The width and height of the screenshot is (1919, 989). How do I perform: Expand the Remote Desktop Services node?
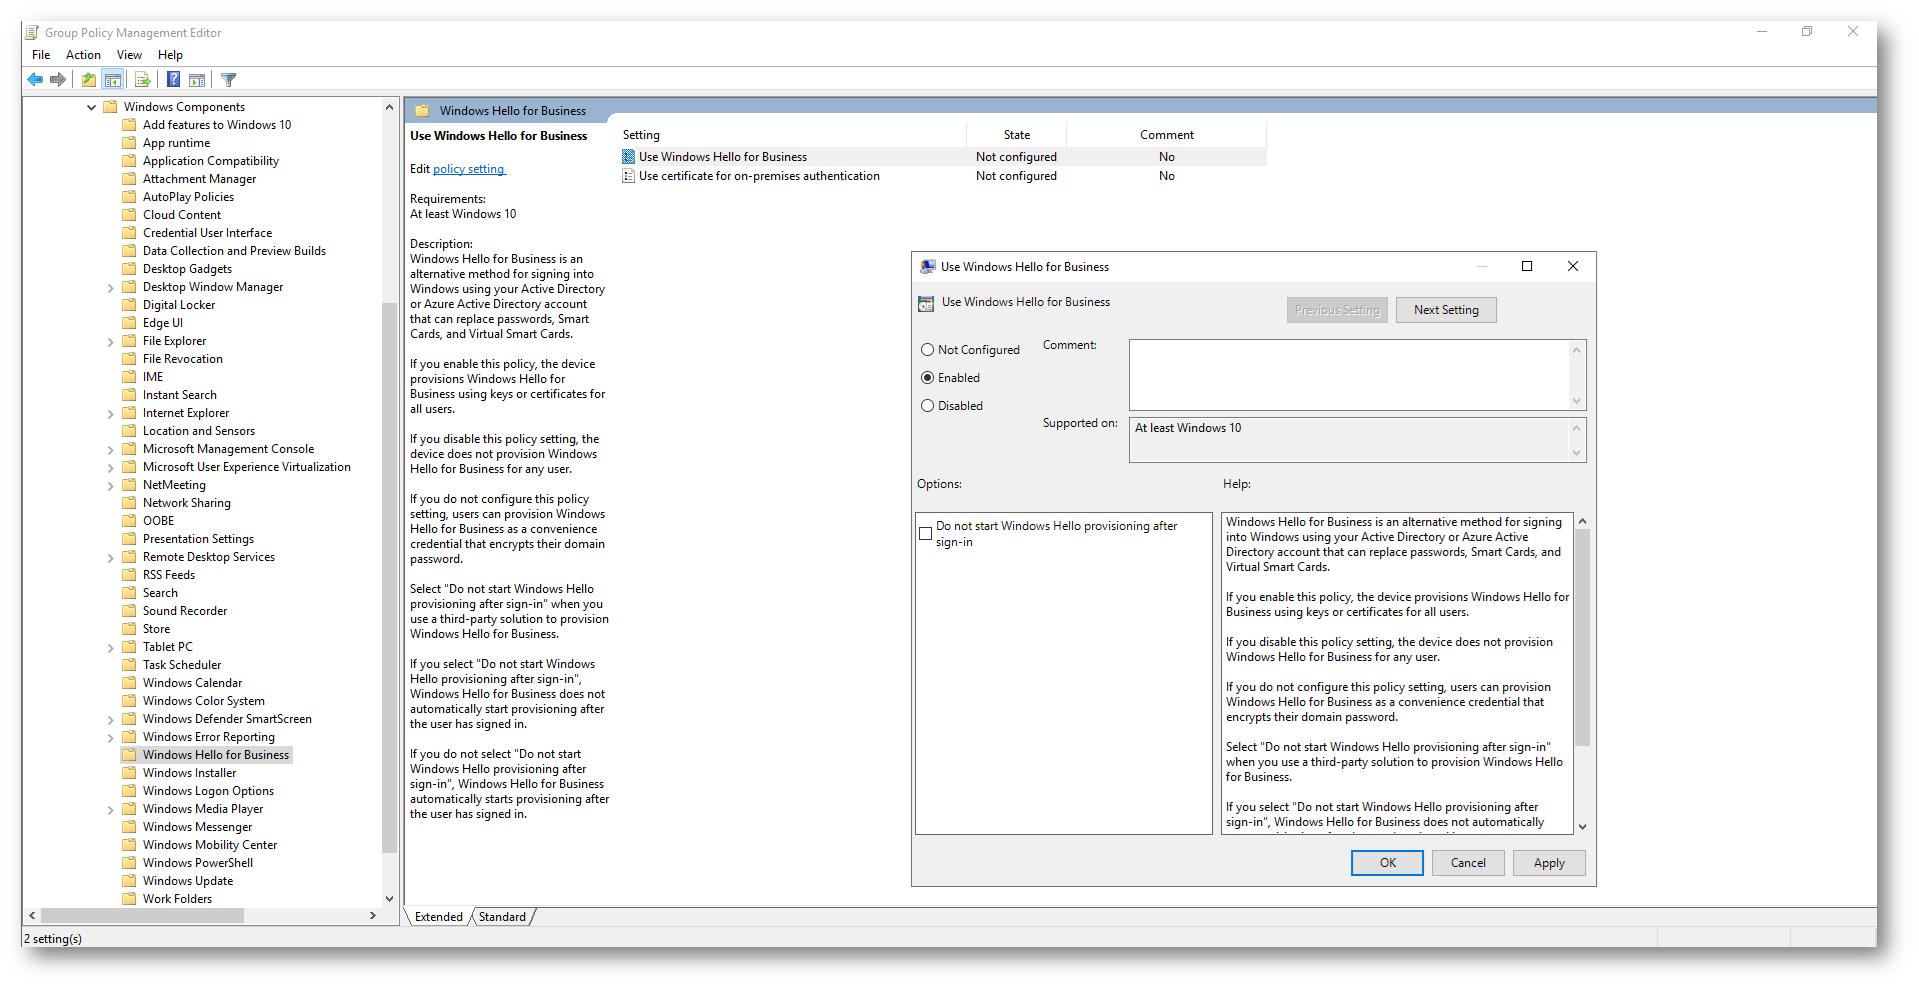110,558
